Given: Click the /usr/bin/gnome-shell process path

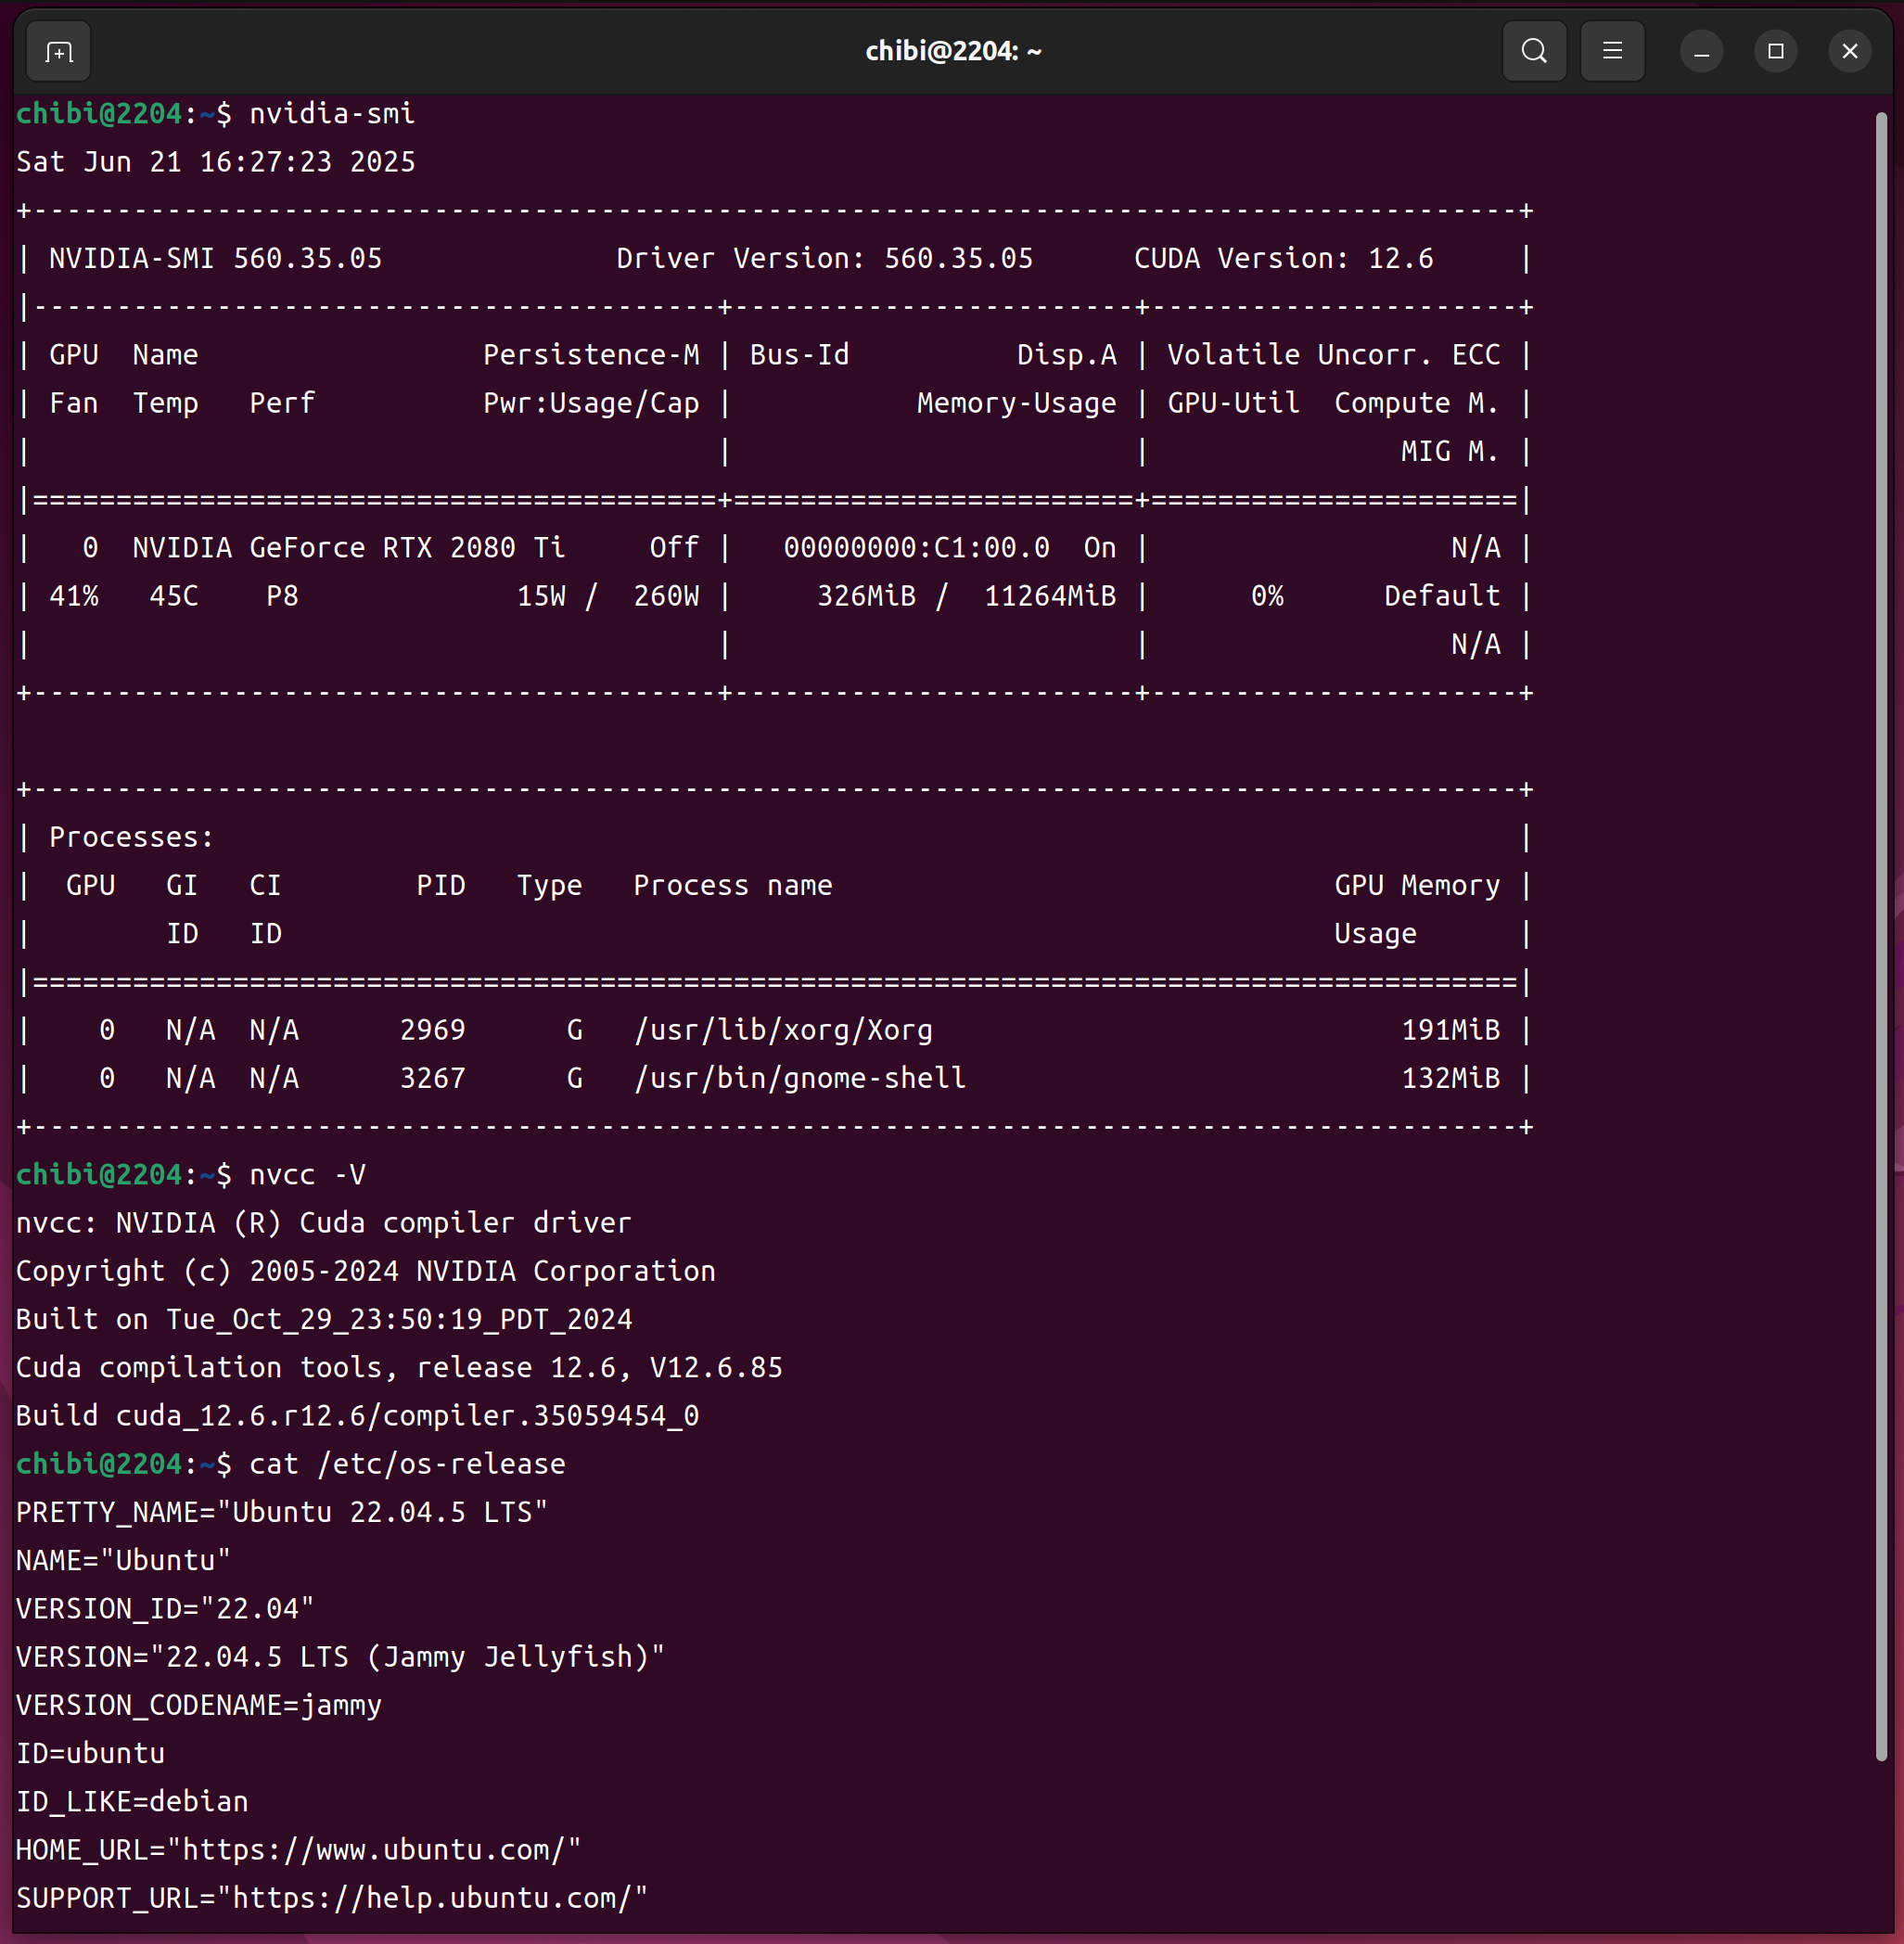Looking at the screenshot, I should coord(800,1078).
